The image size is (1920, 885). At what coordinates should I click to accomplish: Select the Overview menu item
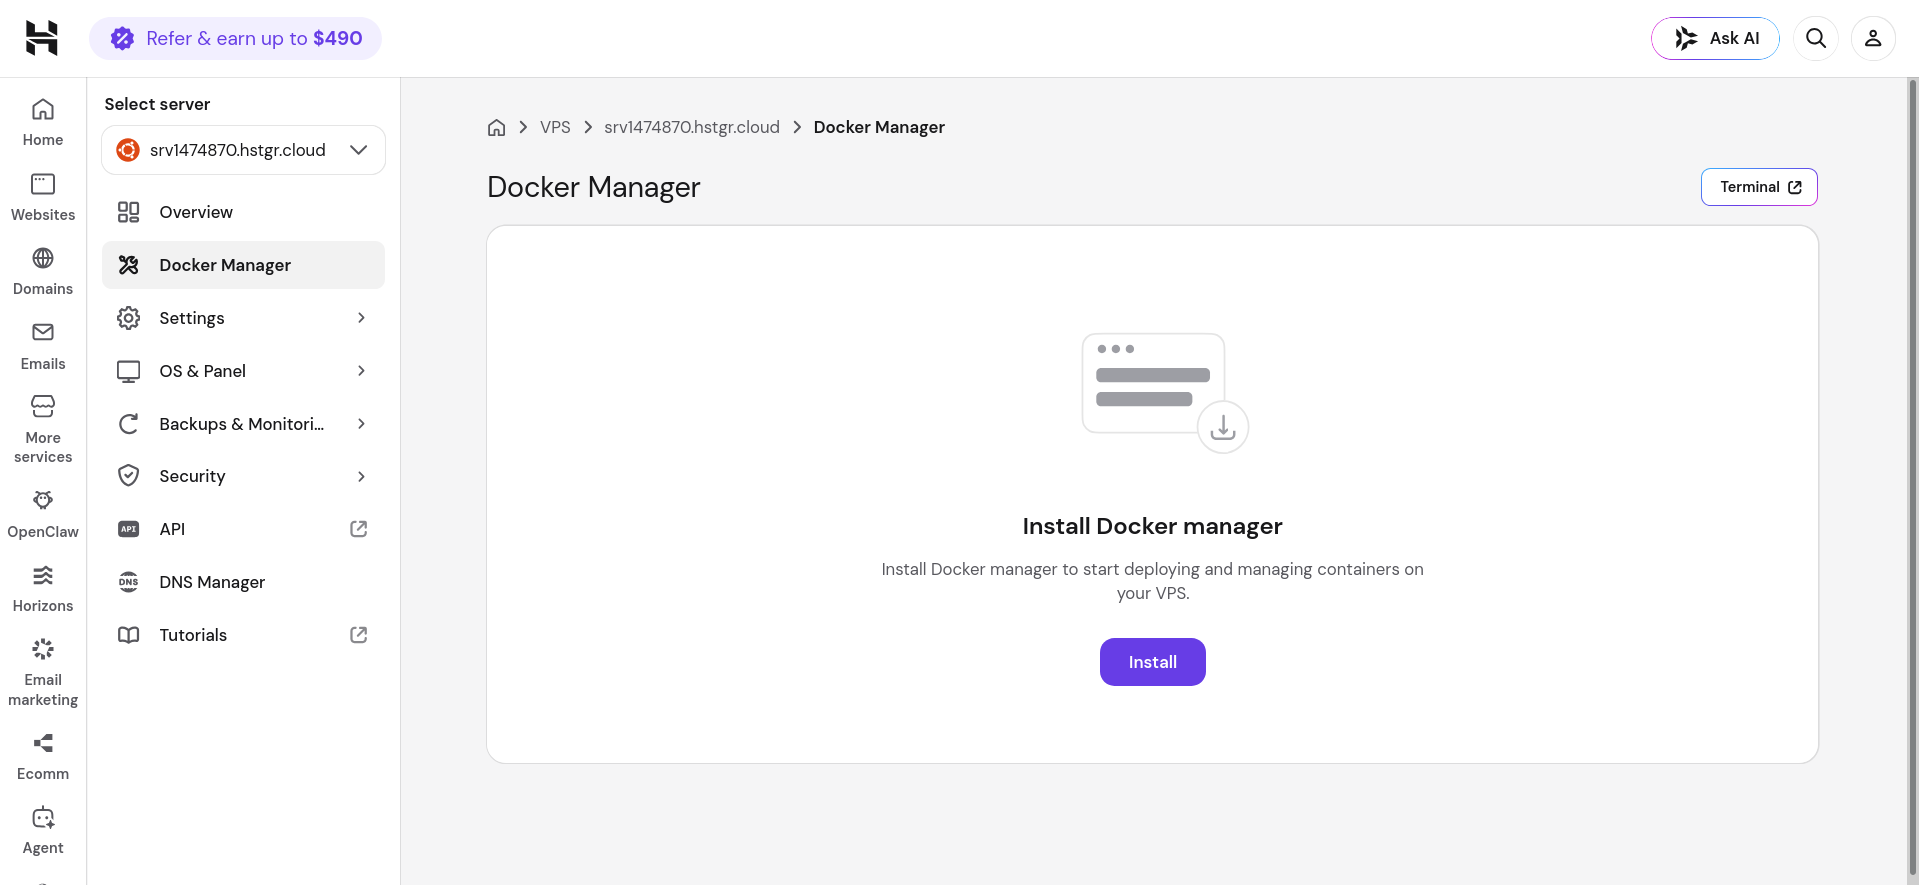point(243,212)
